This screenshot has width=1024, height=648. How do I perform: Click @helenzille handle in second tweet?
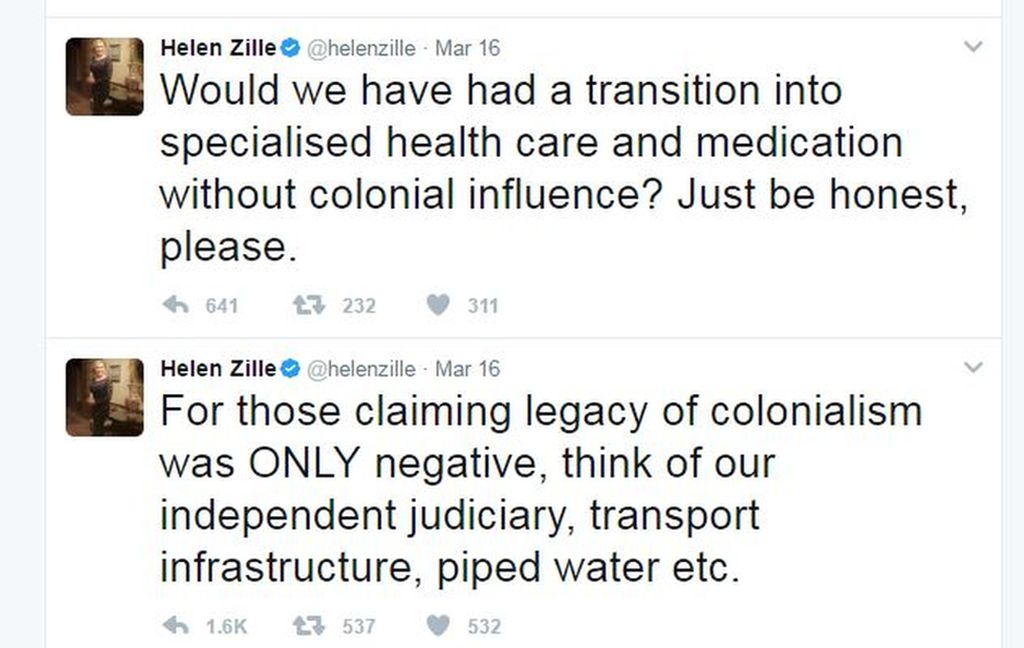coord(359,369)
